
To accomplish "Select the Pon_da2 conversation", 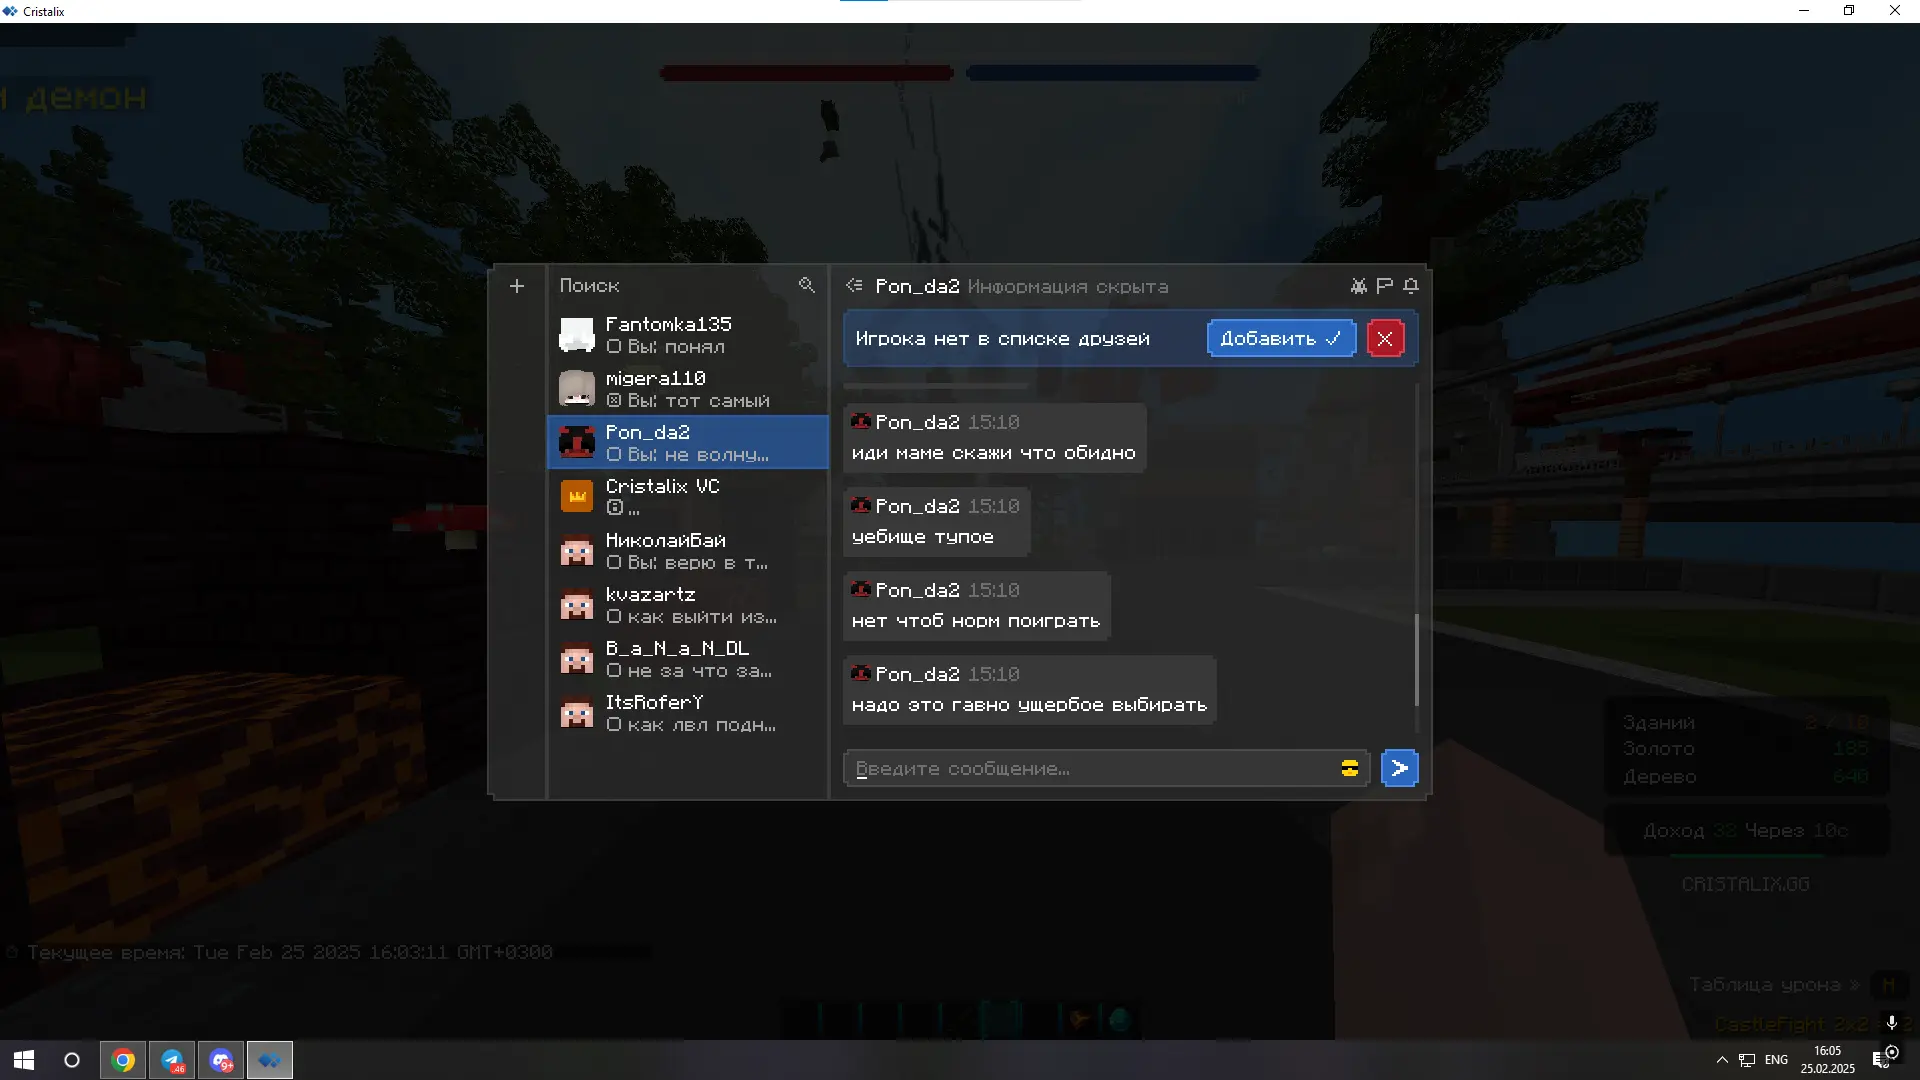I will point(688,442).
